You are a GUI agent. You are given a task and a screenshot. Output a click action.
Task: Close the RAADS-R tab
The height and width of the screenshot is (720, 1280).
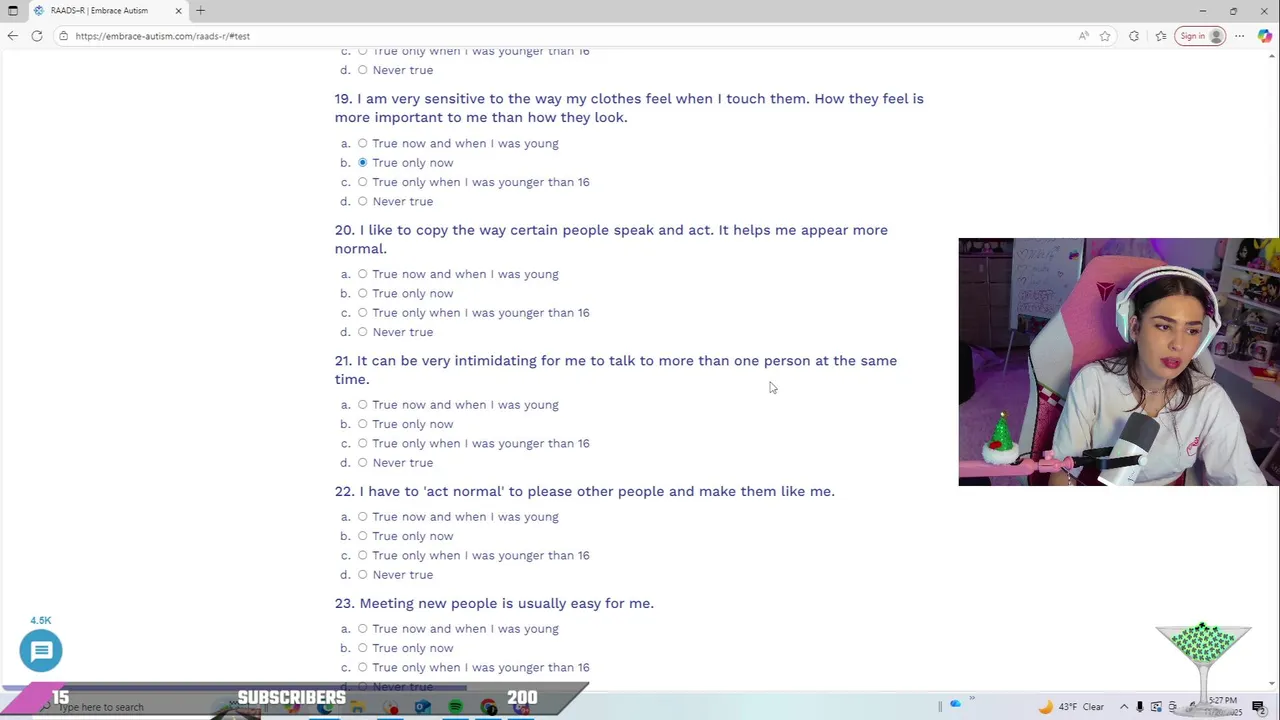click(x=178, y=11)
